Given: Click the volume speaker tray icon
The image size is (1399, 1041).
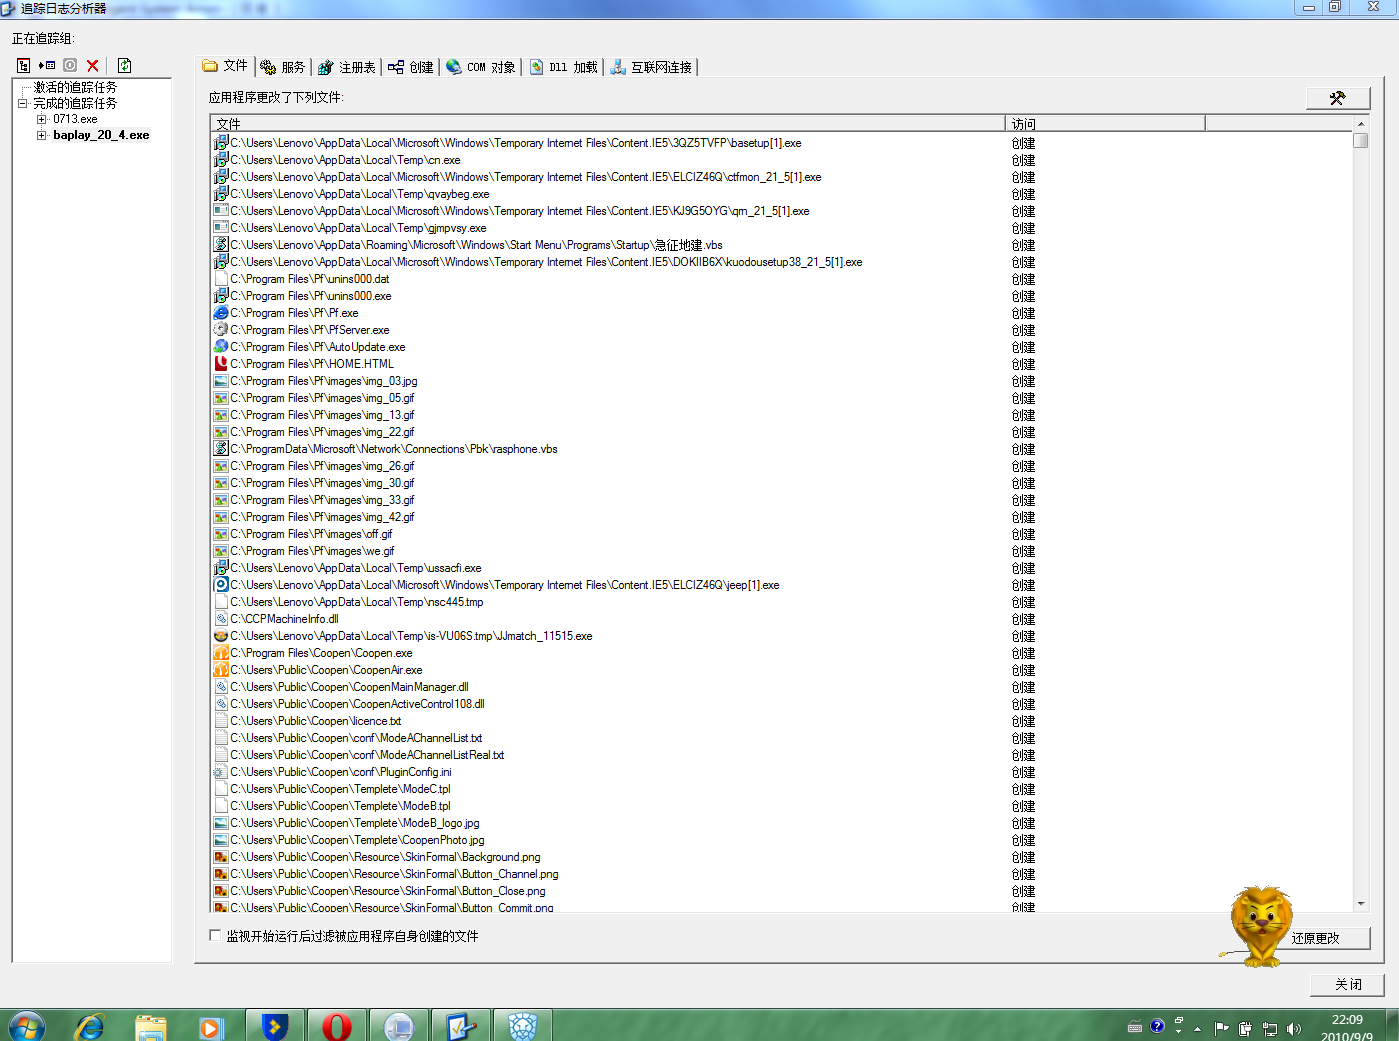Looking at the screenshot, I should tap(1294, 1028).
